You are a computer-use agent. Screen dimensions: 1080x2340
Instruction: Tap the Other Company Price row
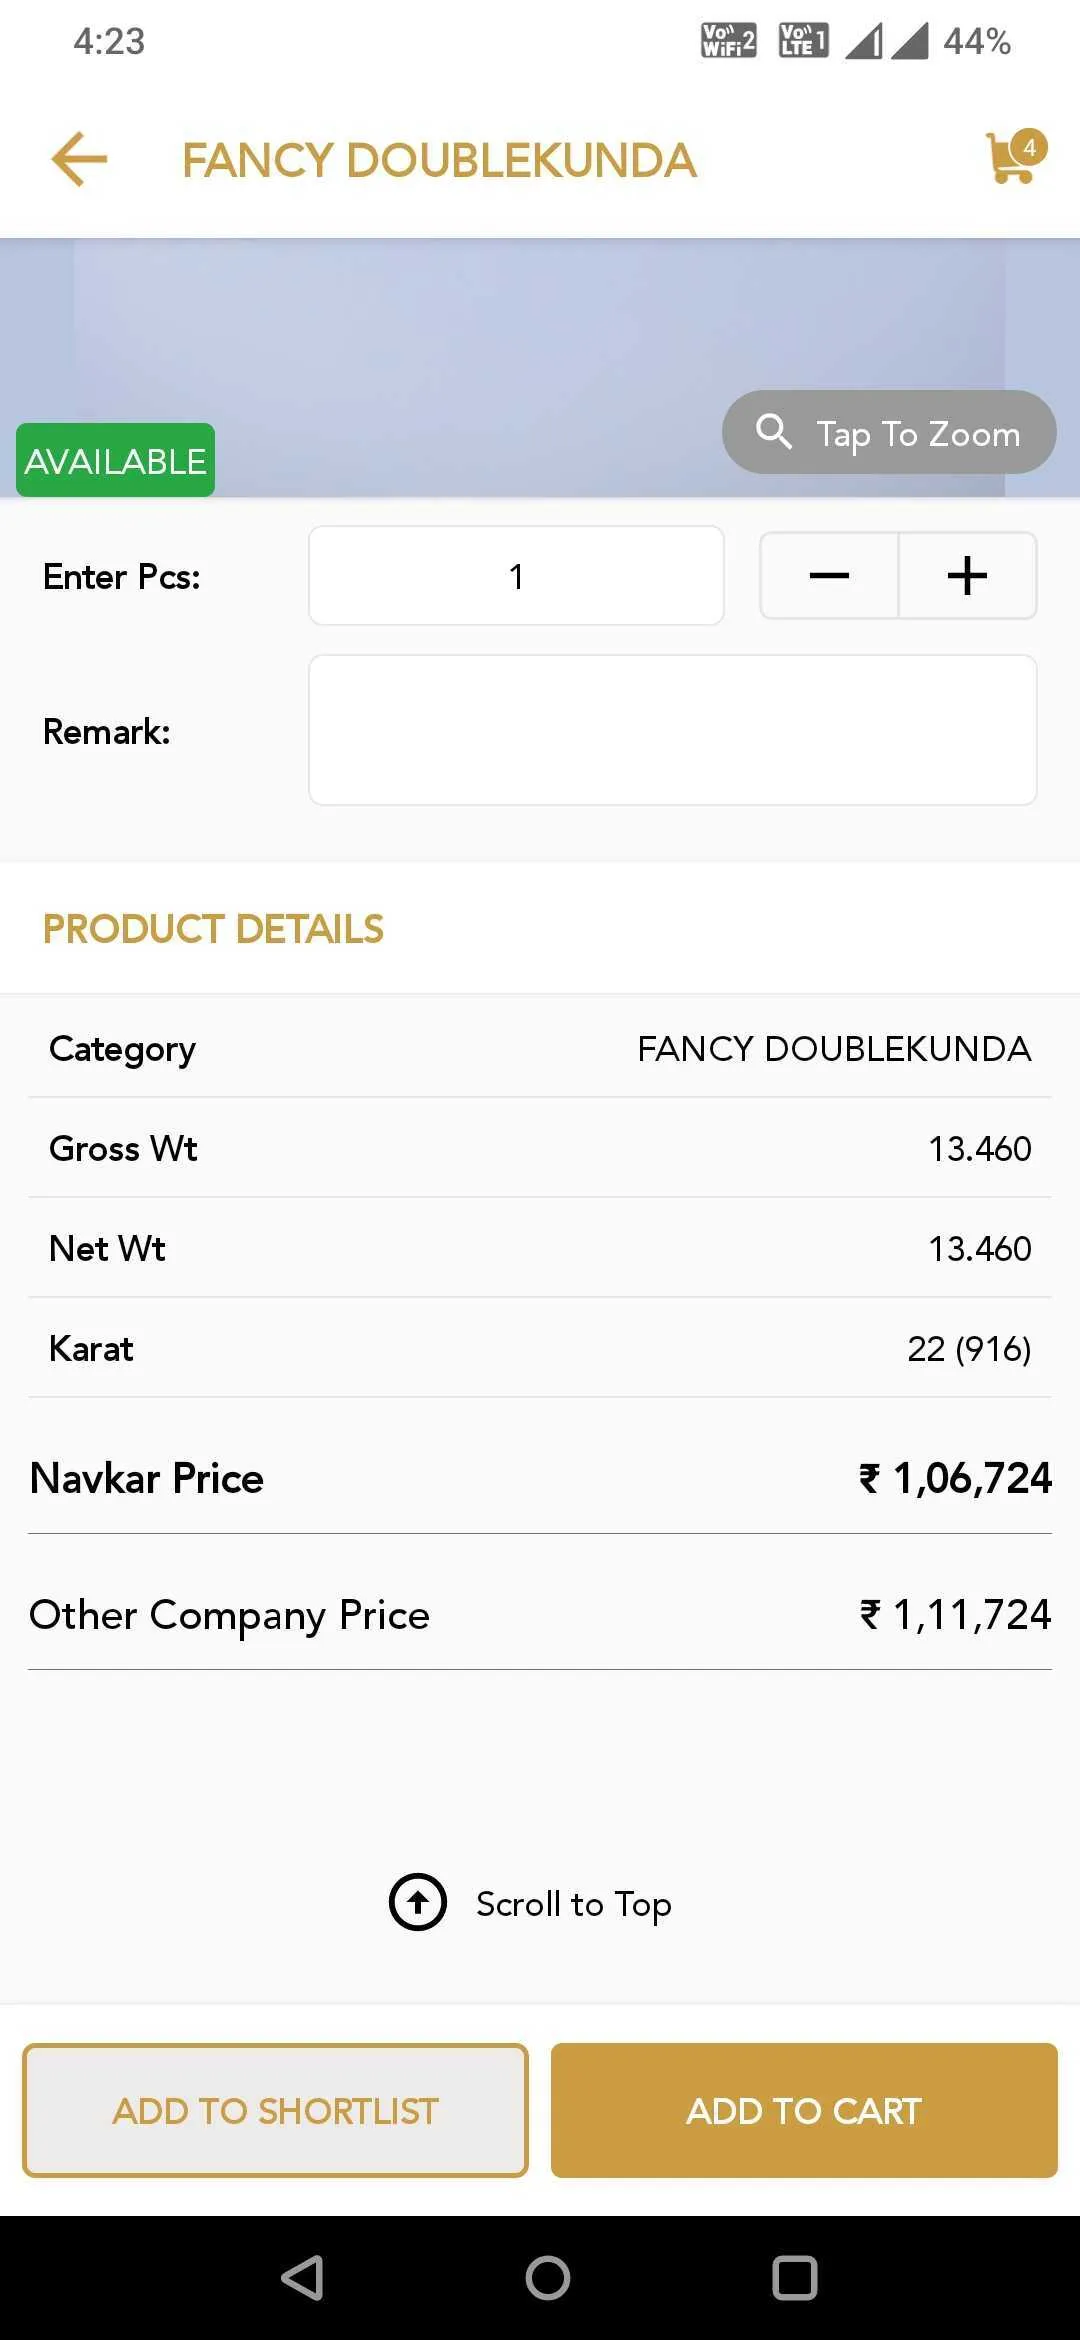(540, 1614)
